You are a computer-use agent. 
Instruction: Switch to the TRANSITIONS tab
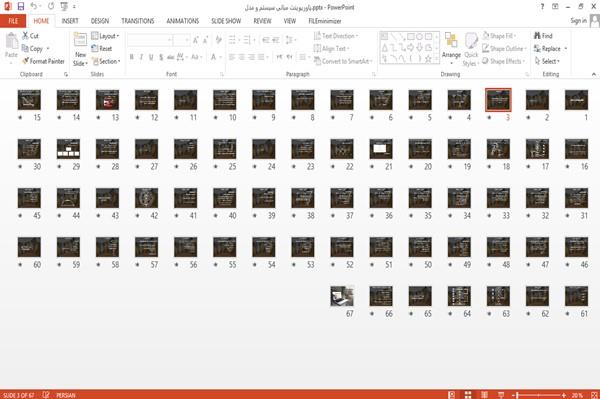click(x=138, y=21)
